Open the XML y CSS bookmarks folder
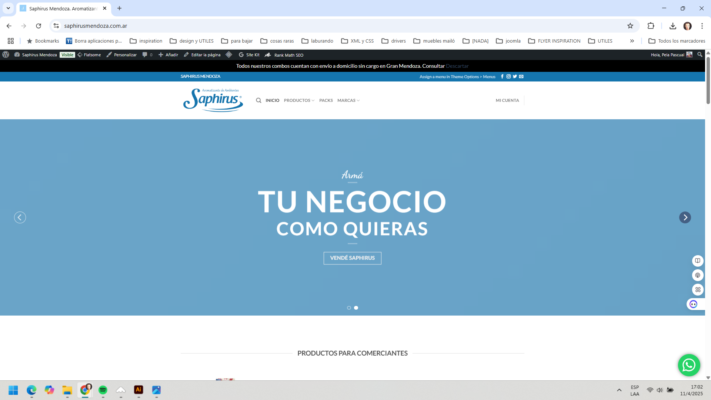 pyautogui.click(x=357, y=41)
